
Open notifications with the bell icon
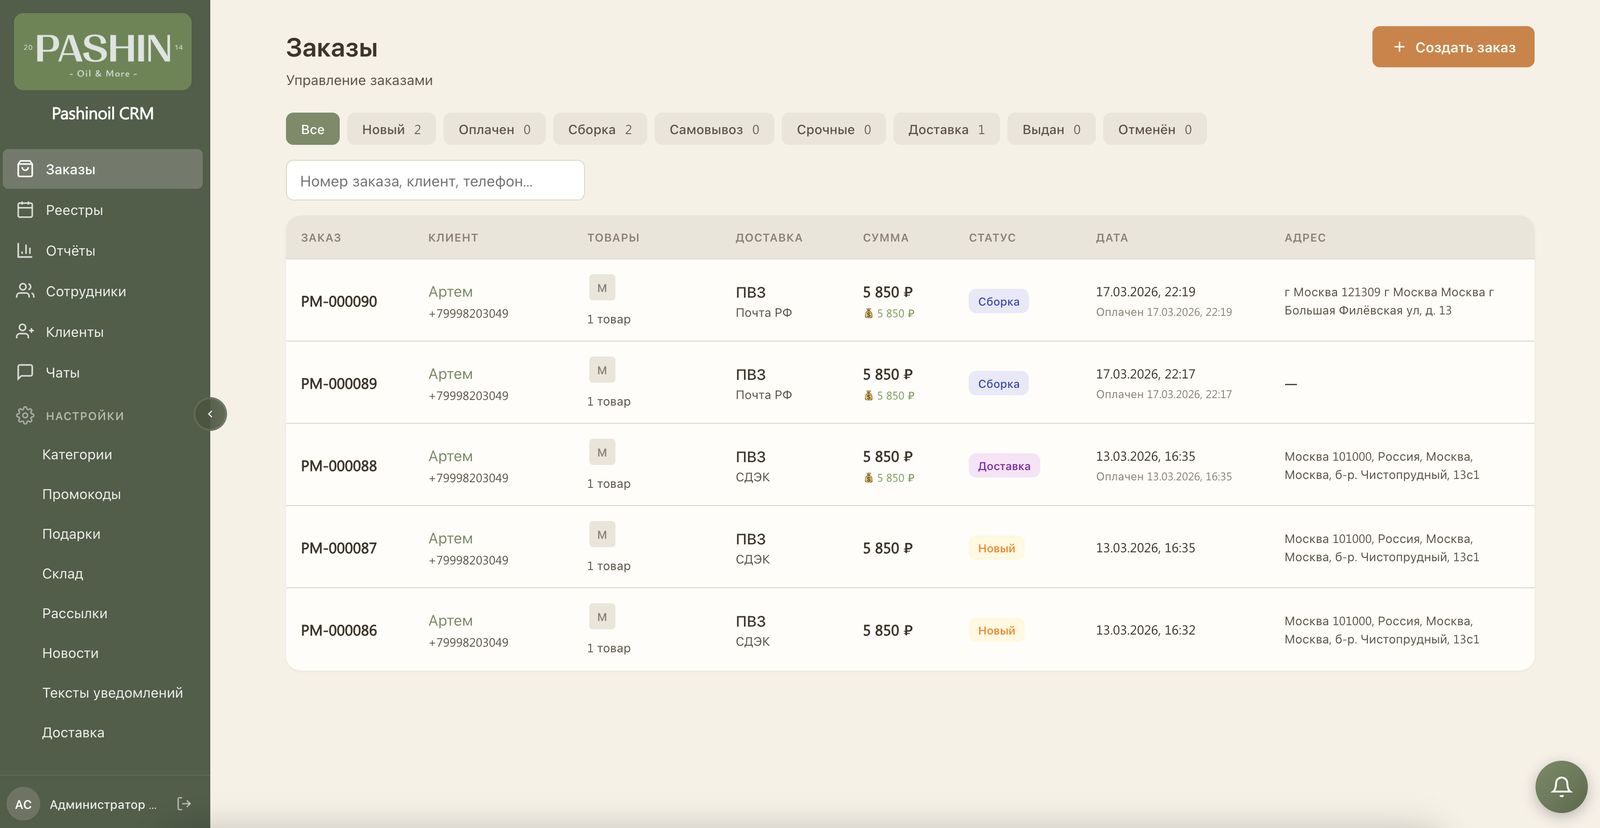tap(1561, 787)
